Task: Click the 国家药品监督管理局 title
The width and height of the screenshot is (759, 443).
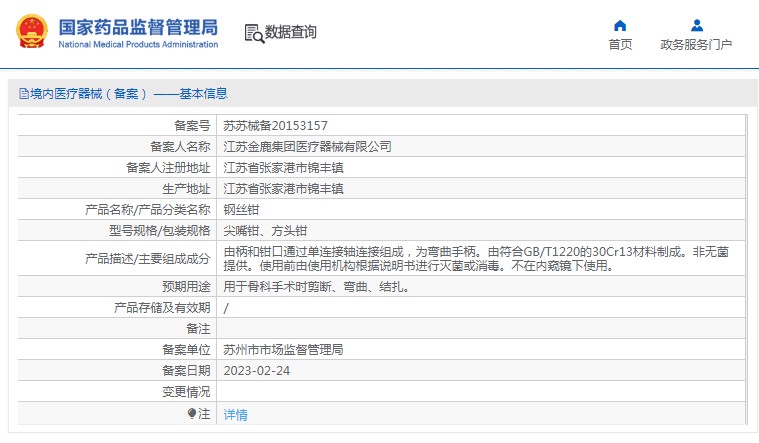Action: point(138,27)
